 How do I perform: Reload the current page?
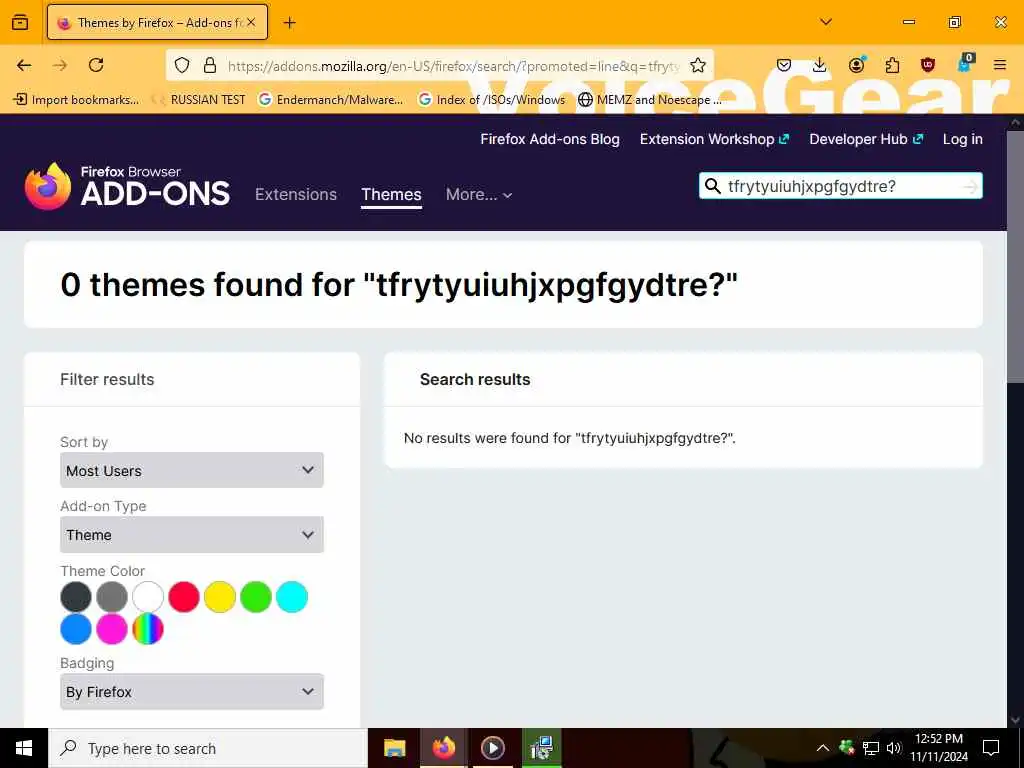pyautogui.click(x=96, y=65)
